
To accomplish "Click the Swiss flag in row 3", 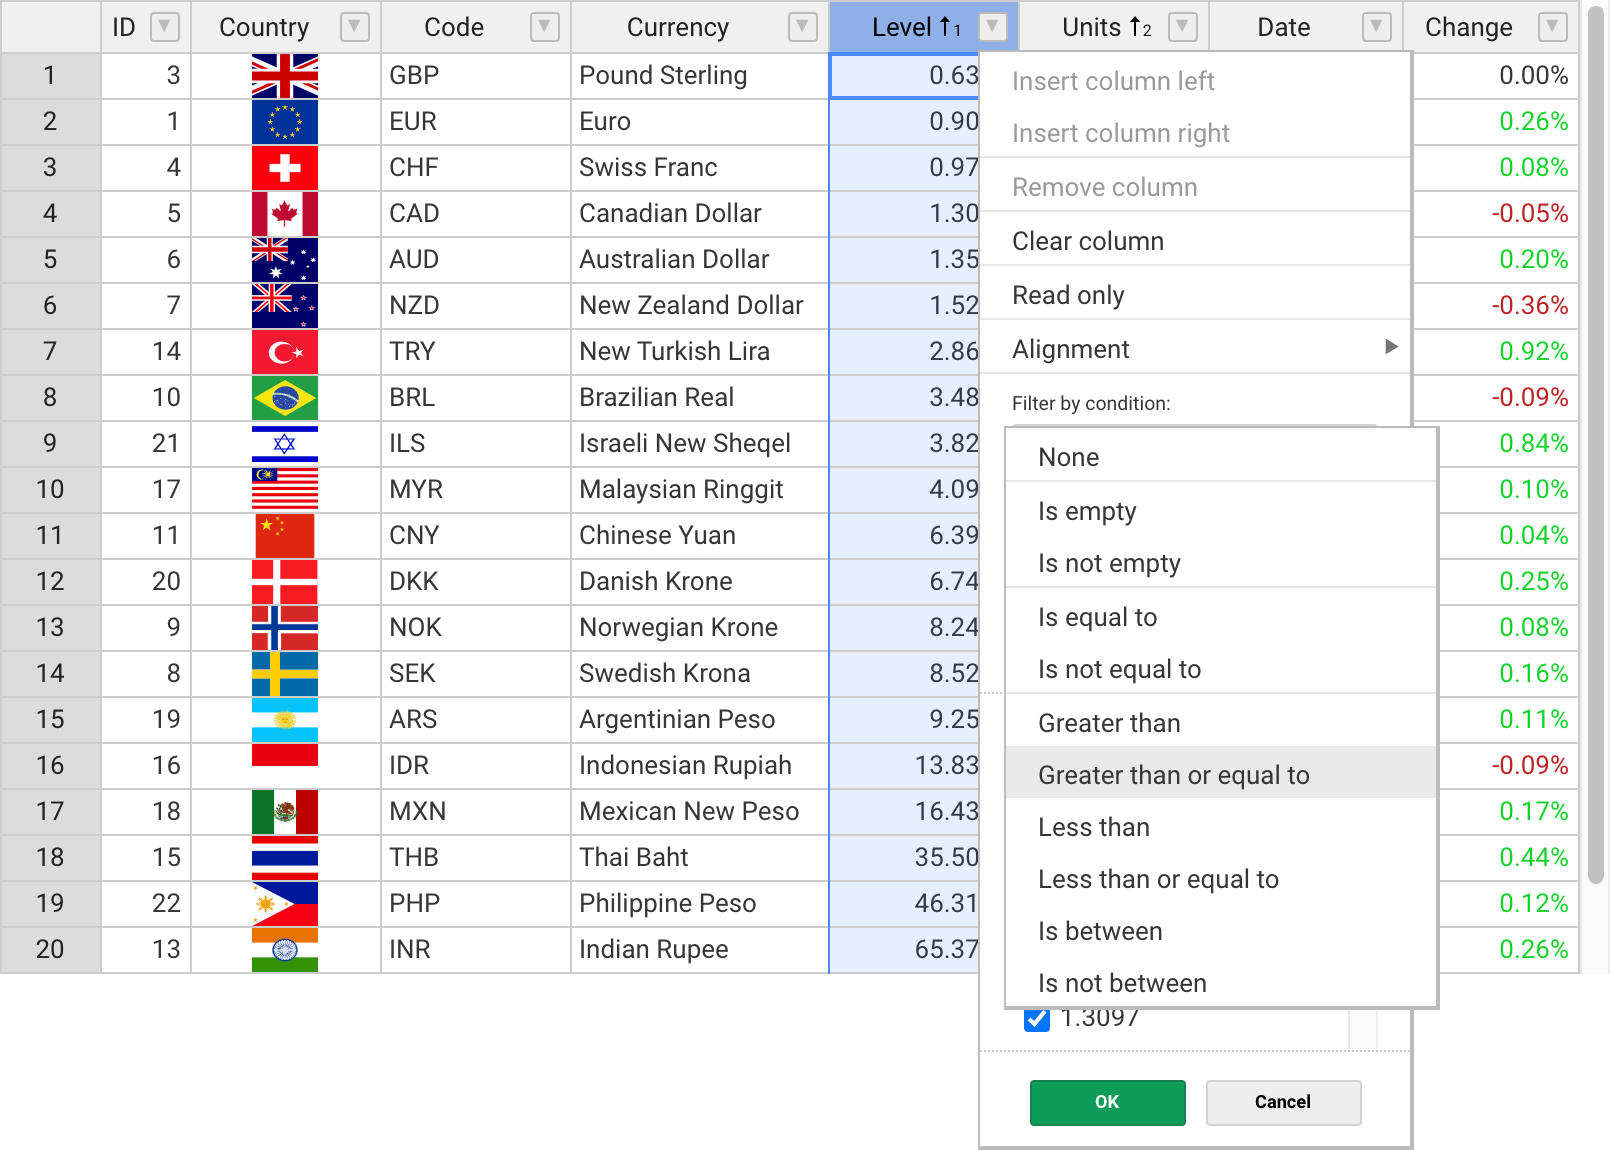I will (285, 168).
